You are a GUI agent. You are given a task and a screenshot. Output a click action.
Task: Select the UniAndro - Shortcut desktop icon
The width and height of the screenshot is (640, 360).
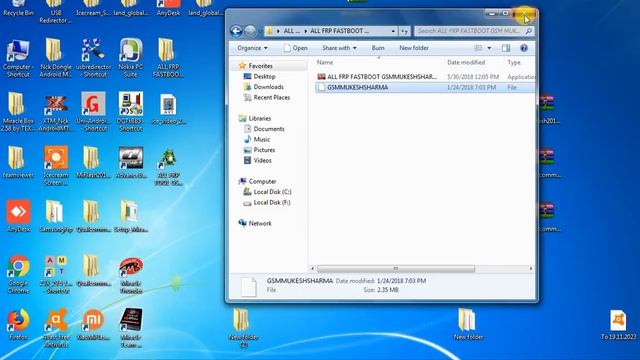[x=93, y=111]
